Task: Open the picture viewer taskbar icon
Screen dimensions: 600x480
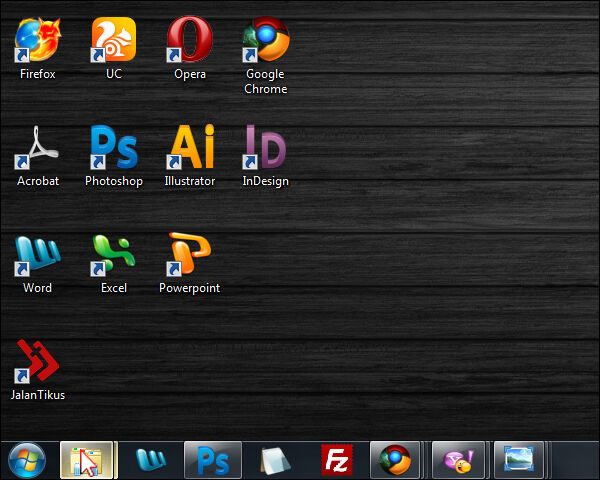Action: [519, 460]
